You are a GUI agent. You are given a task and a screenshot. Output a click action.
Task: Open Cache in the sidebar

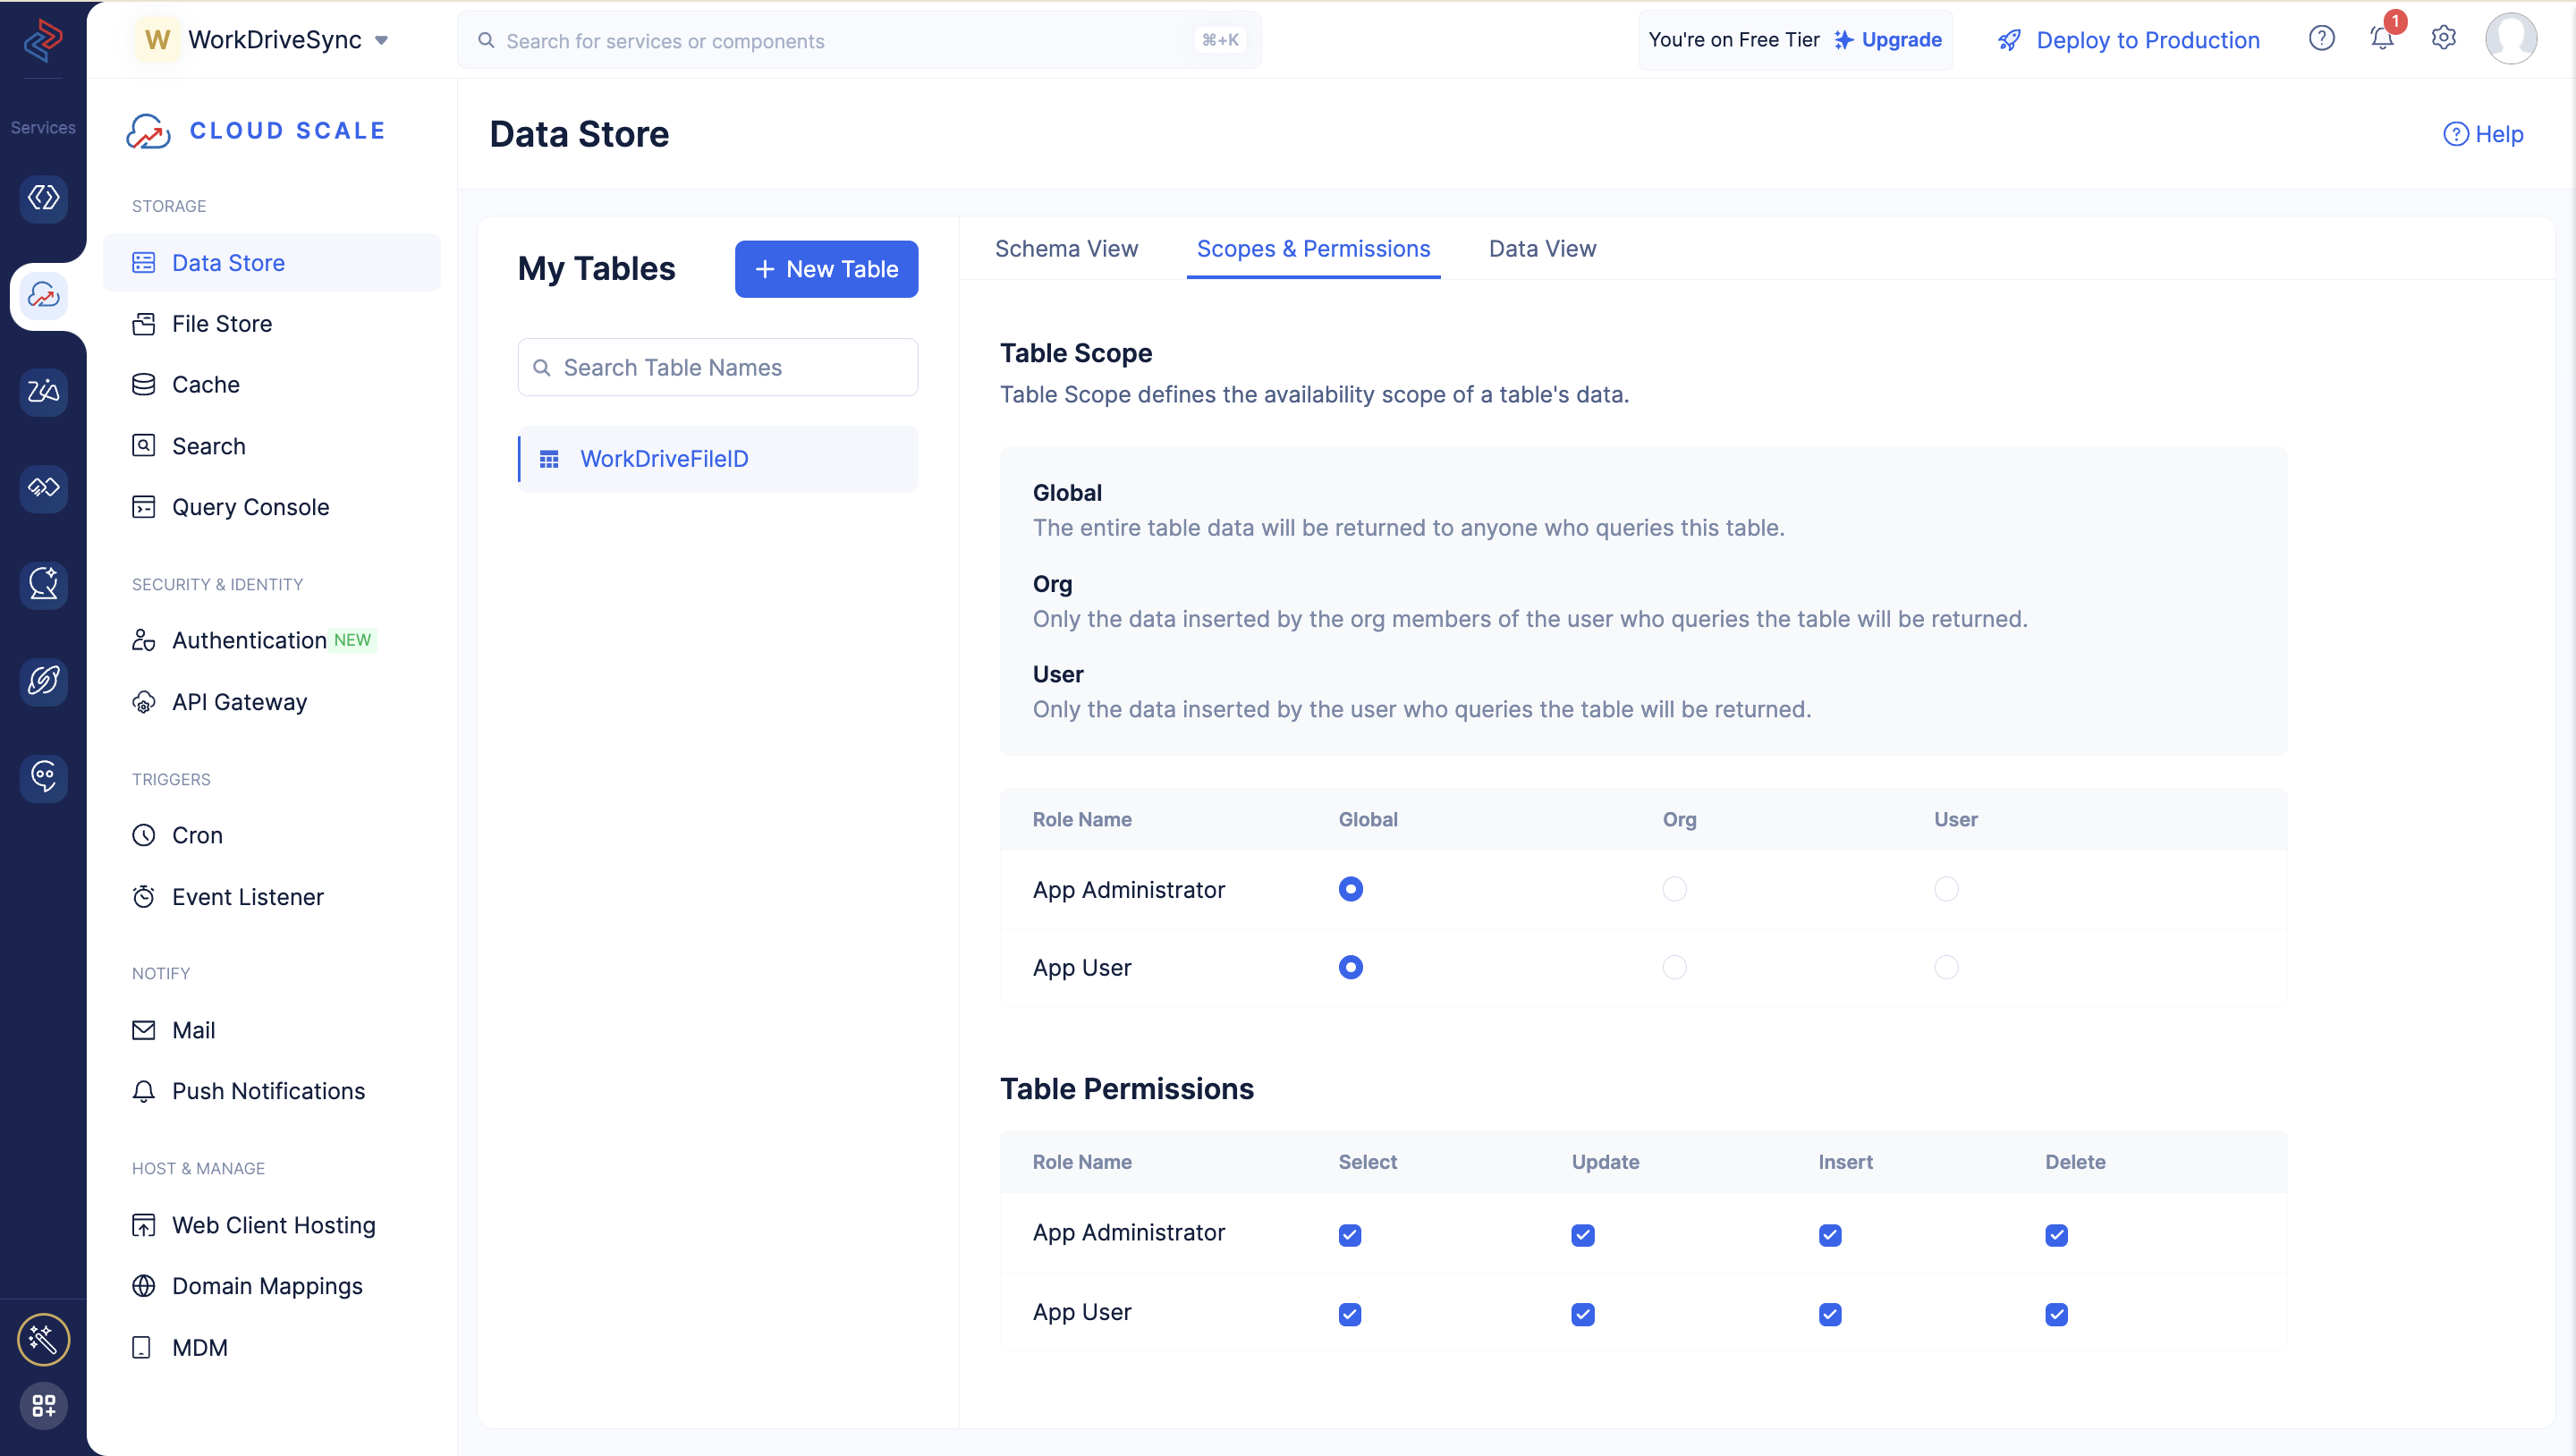pos(271,385)
